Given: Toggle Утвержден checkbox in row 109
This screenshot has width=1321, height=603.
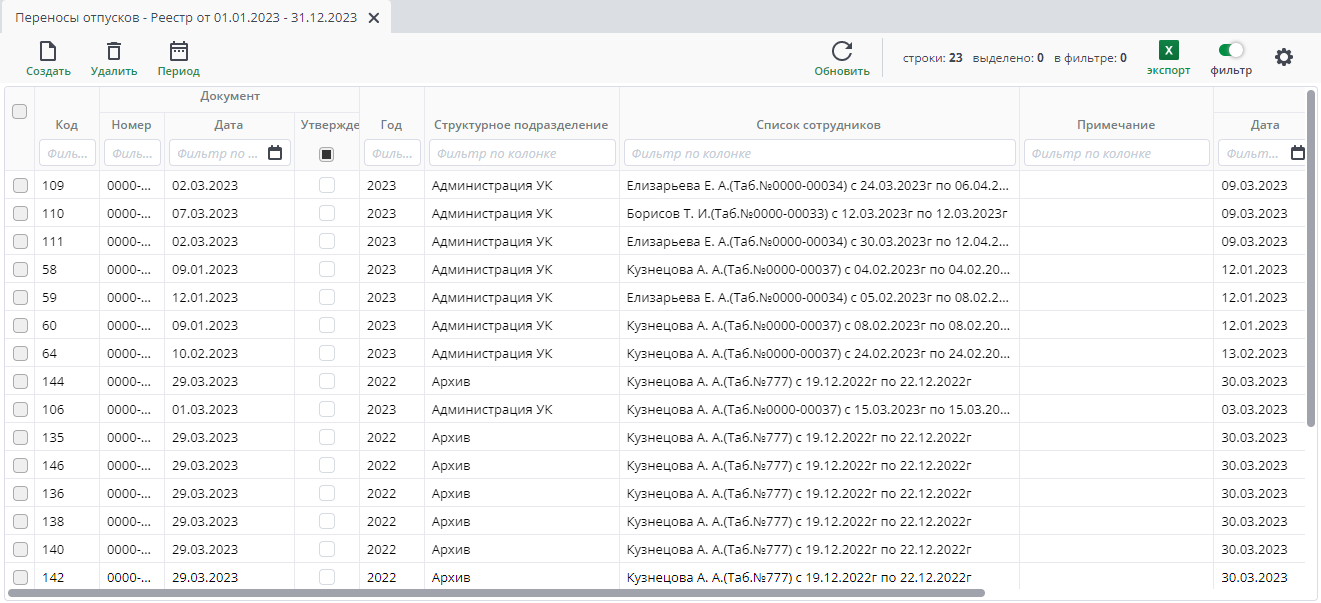Looking at the screenshot, I should click(x=326, y=185).
